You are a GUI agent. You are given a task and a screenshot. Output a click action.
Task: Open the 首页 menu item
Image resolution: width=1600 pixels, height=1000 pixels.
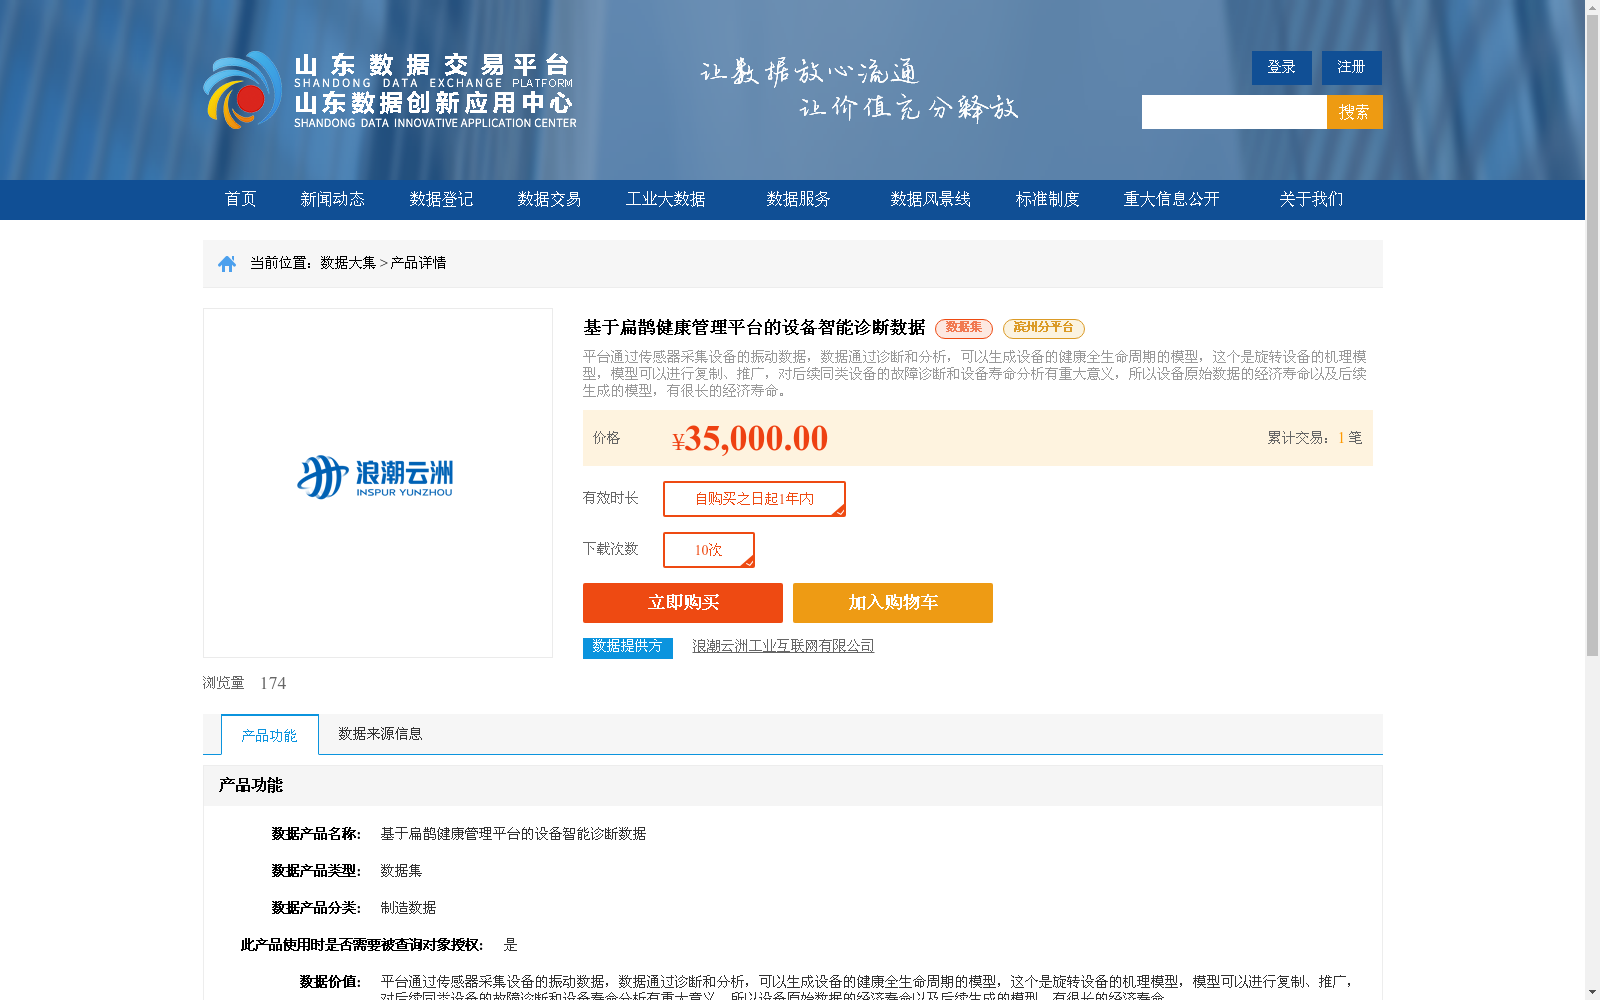click(240, 199)
